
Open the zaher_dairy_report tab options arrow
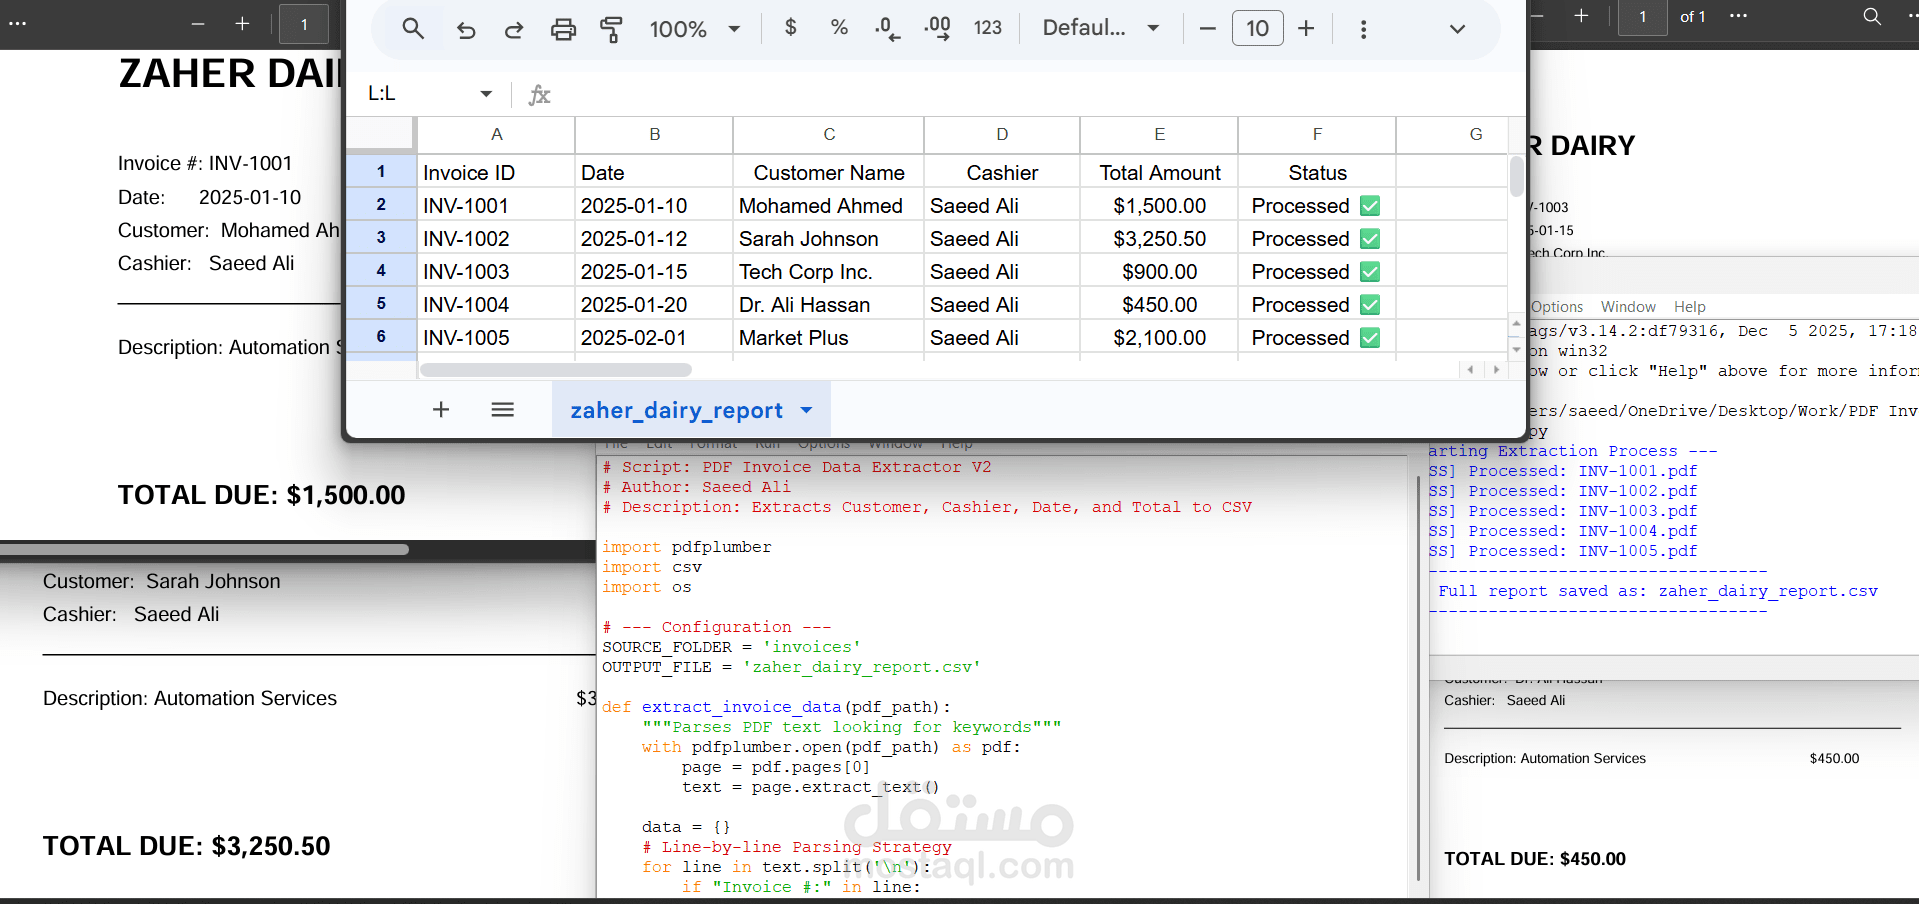(x=807, y=410)
